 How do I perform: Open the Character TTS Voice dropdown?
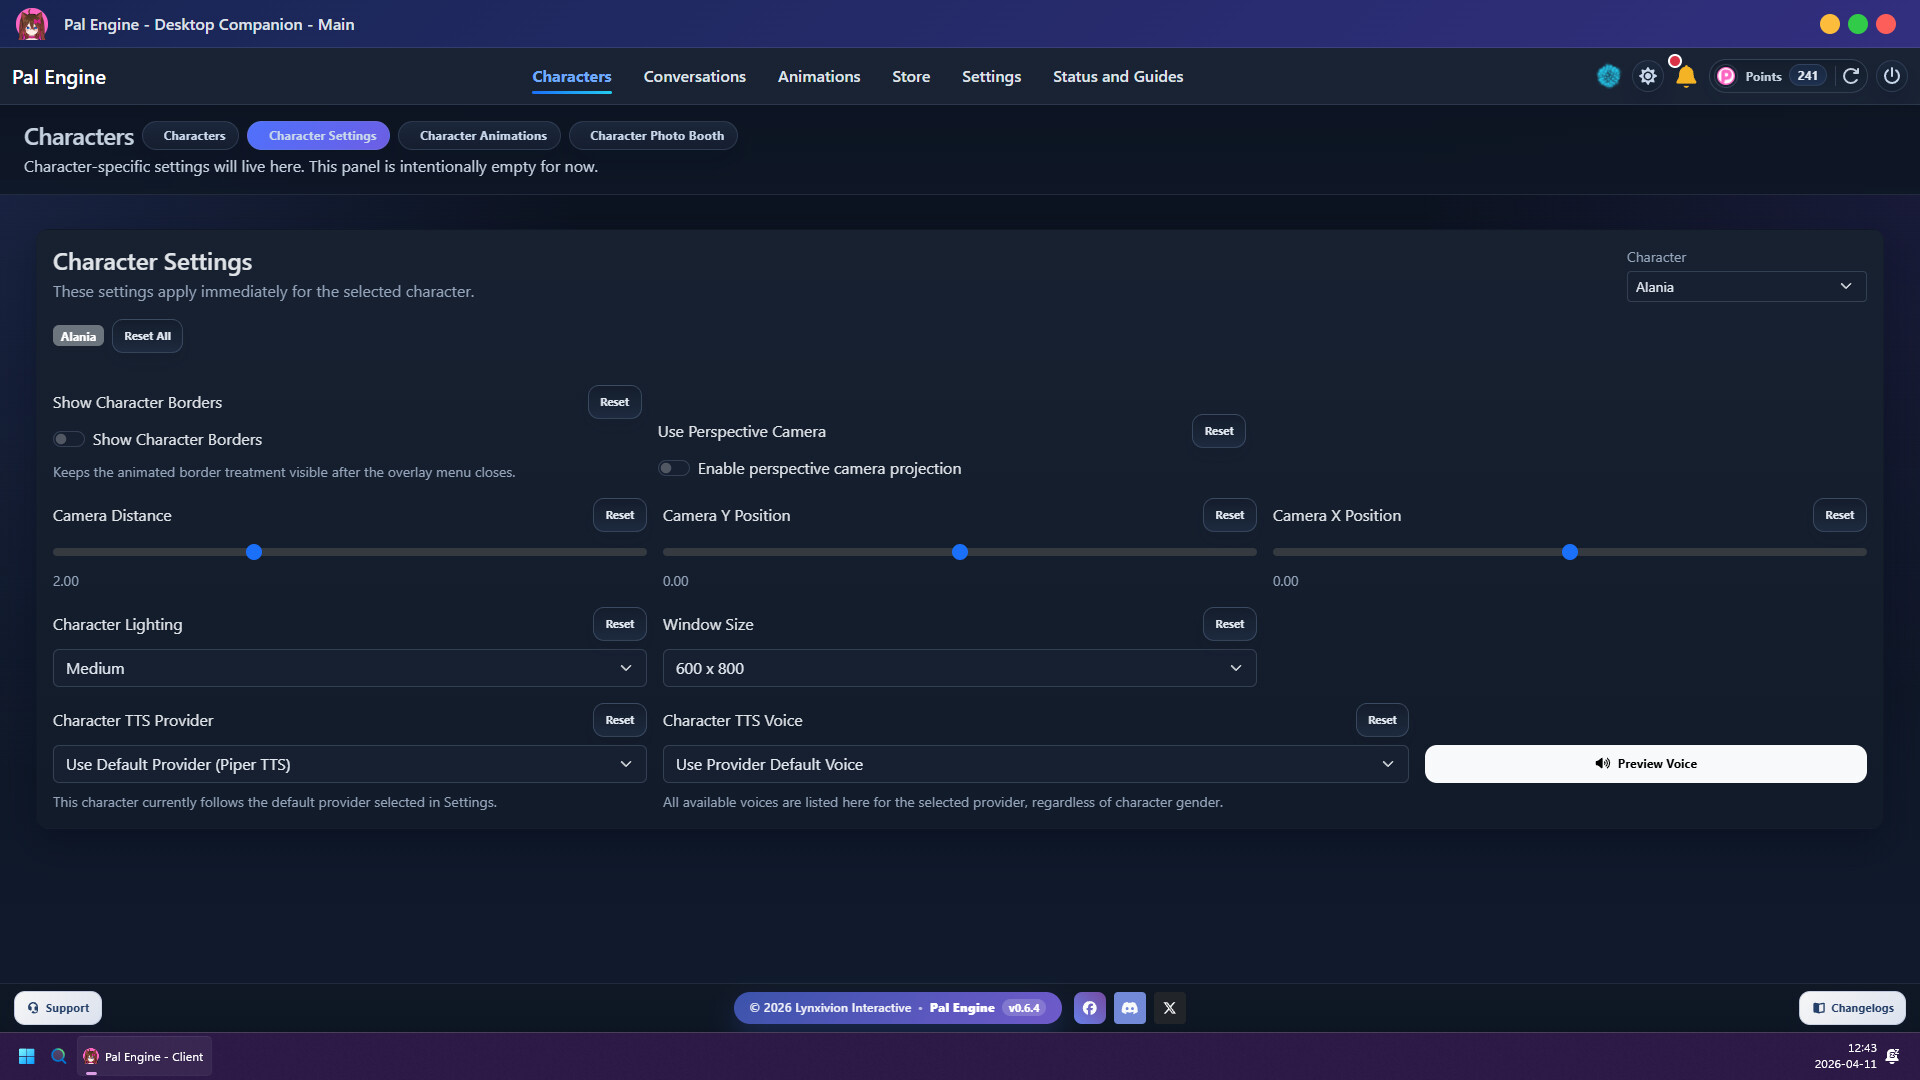pos(1036,764)
